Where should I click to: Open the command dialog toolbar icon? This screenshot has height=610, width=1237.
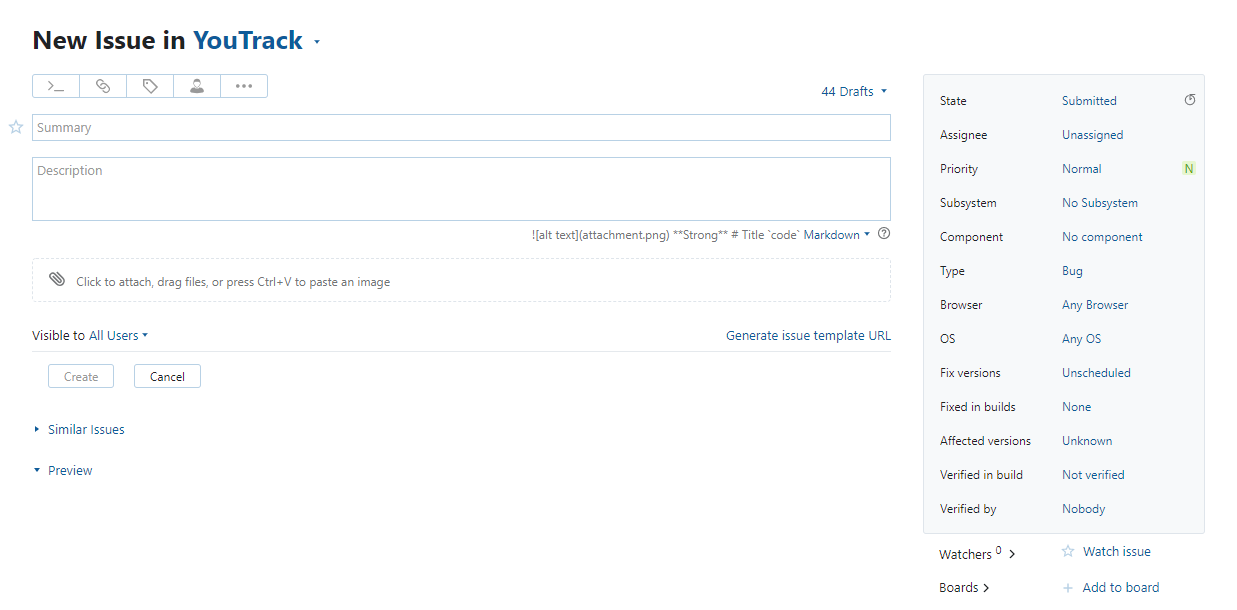click(56, 86)
